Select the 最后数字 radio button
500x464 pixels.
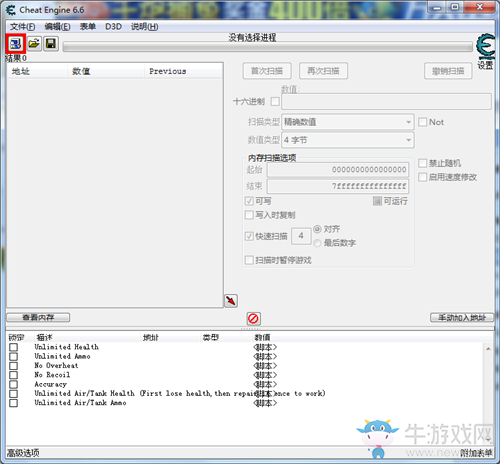317,243
